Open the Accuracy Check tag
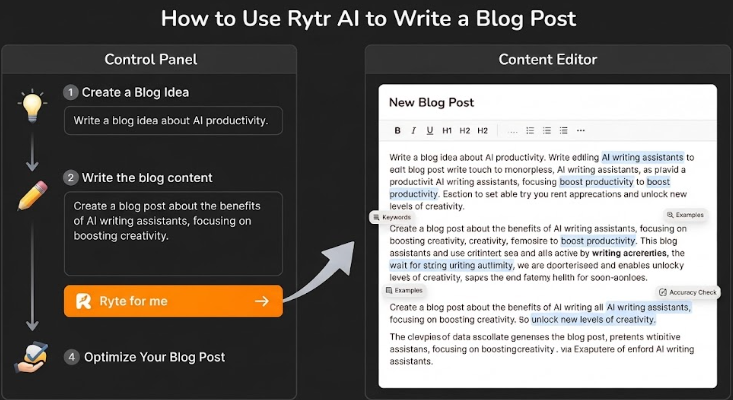Screen dimensions: 733x400 688,292
